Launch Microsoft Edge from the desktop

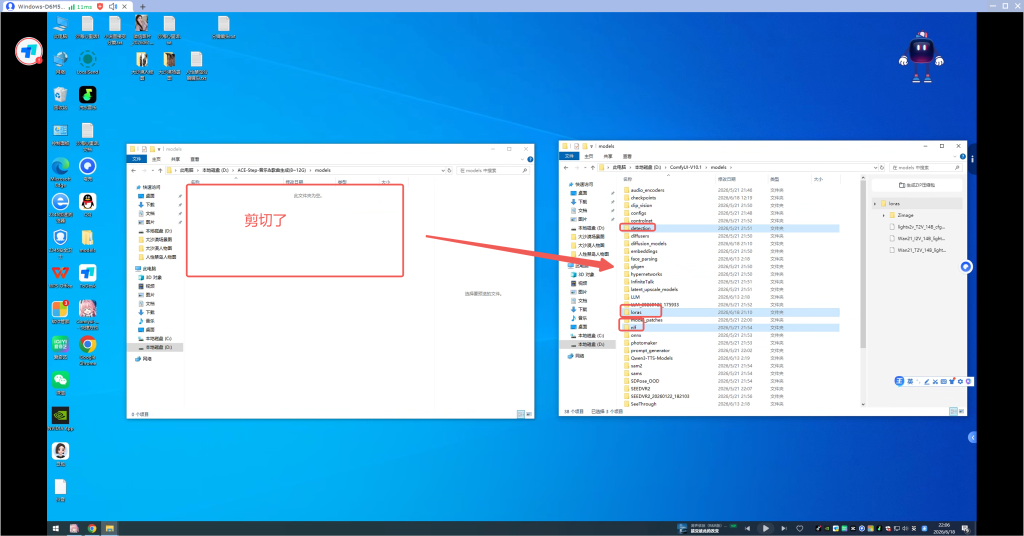click(61, 172)
